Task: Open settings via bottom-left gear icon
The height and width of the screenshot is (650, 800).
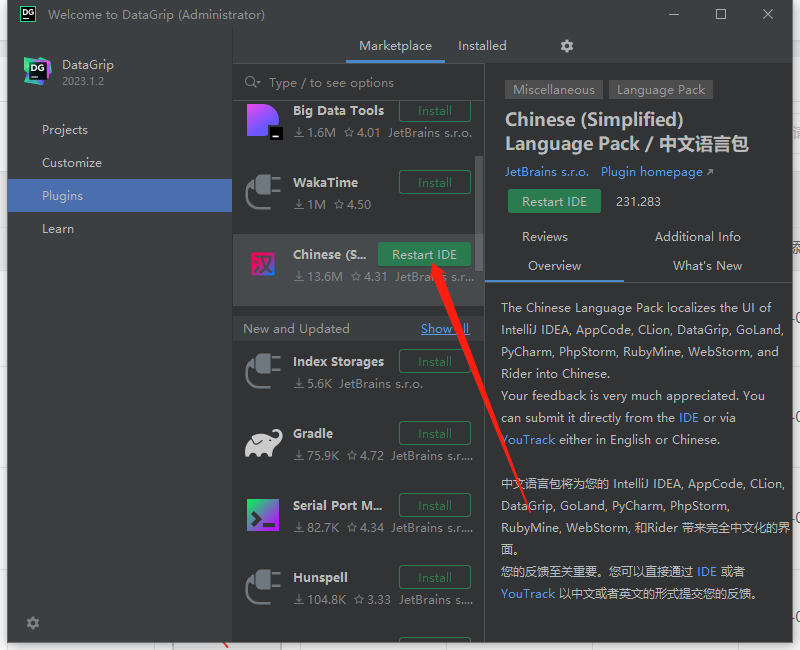Action: point(32,622)
